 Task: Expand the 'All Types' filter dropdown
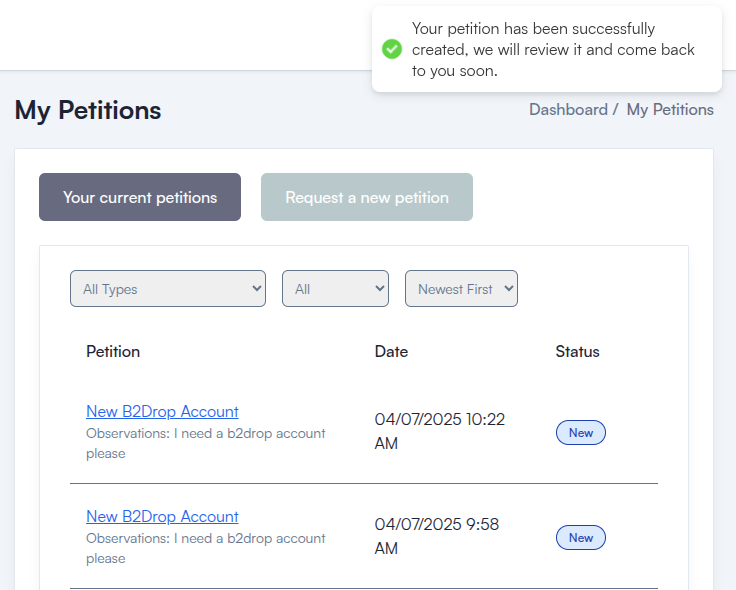pyautogui.click(x=168, y=289)
